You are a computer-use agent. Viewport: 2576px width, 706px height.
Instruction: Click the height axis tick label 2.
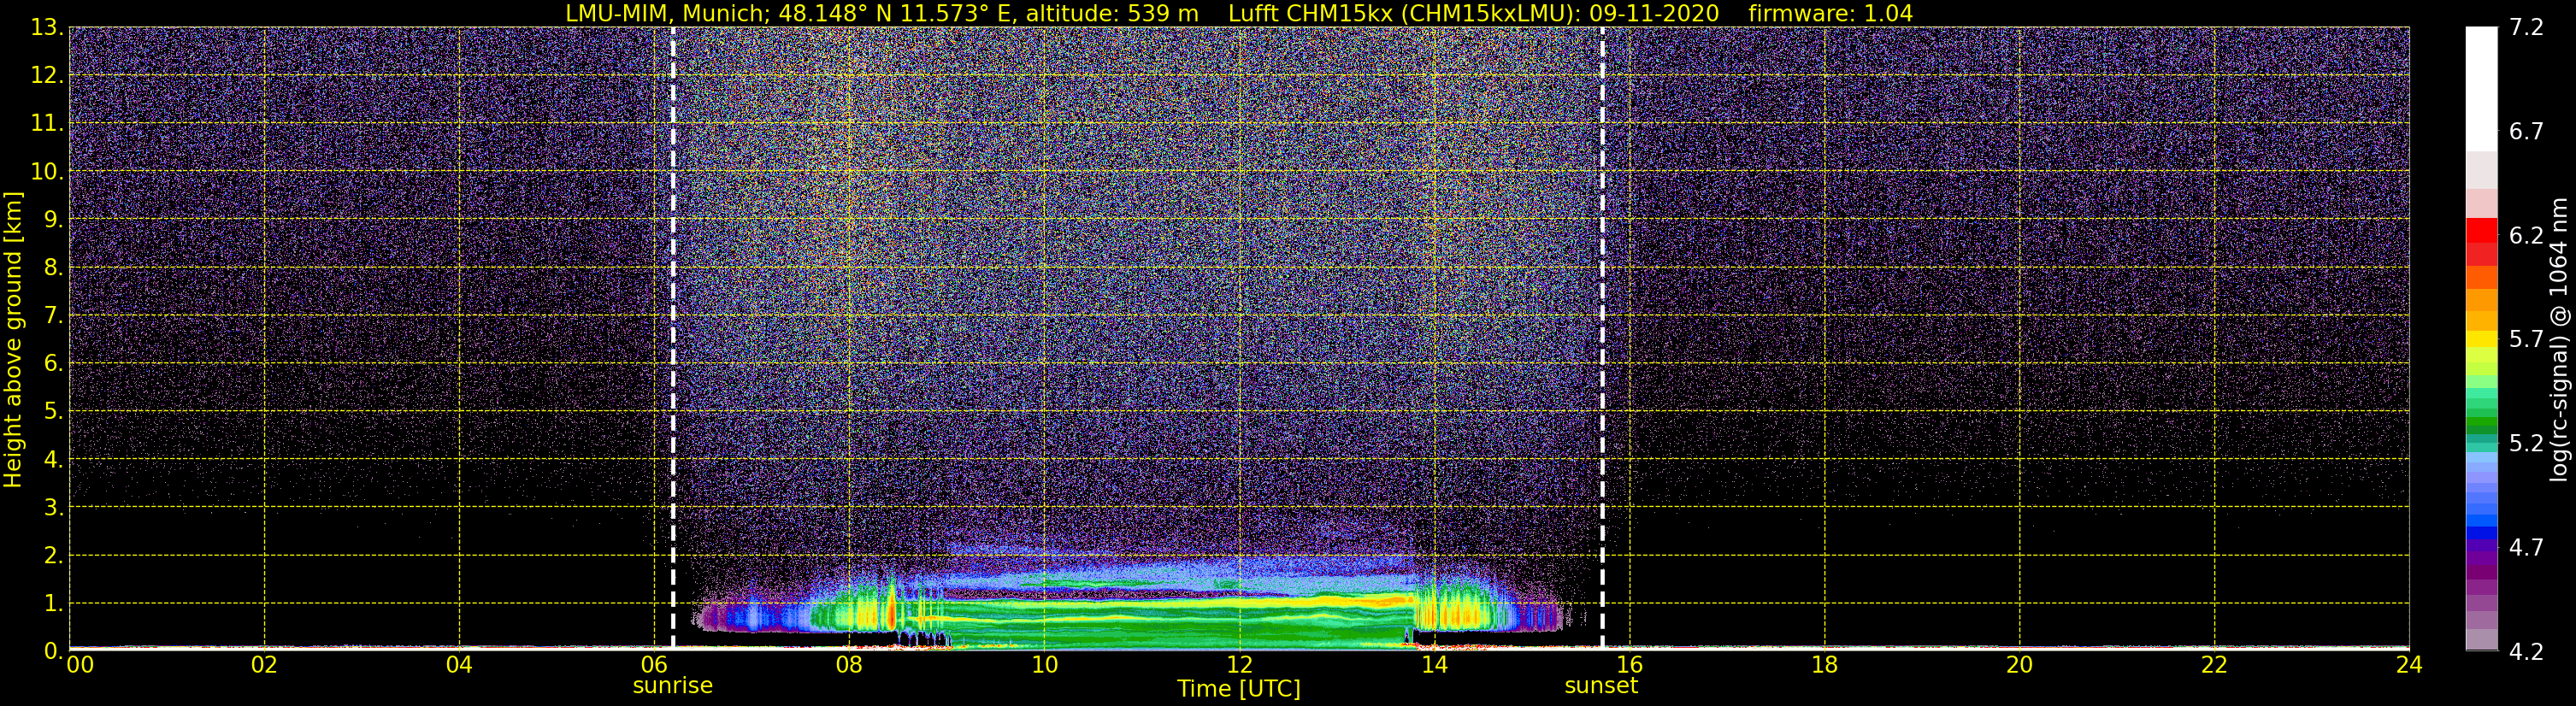(52, 555)
